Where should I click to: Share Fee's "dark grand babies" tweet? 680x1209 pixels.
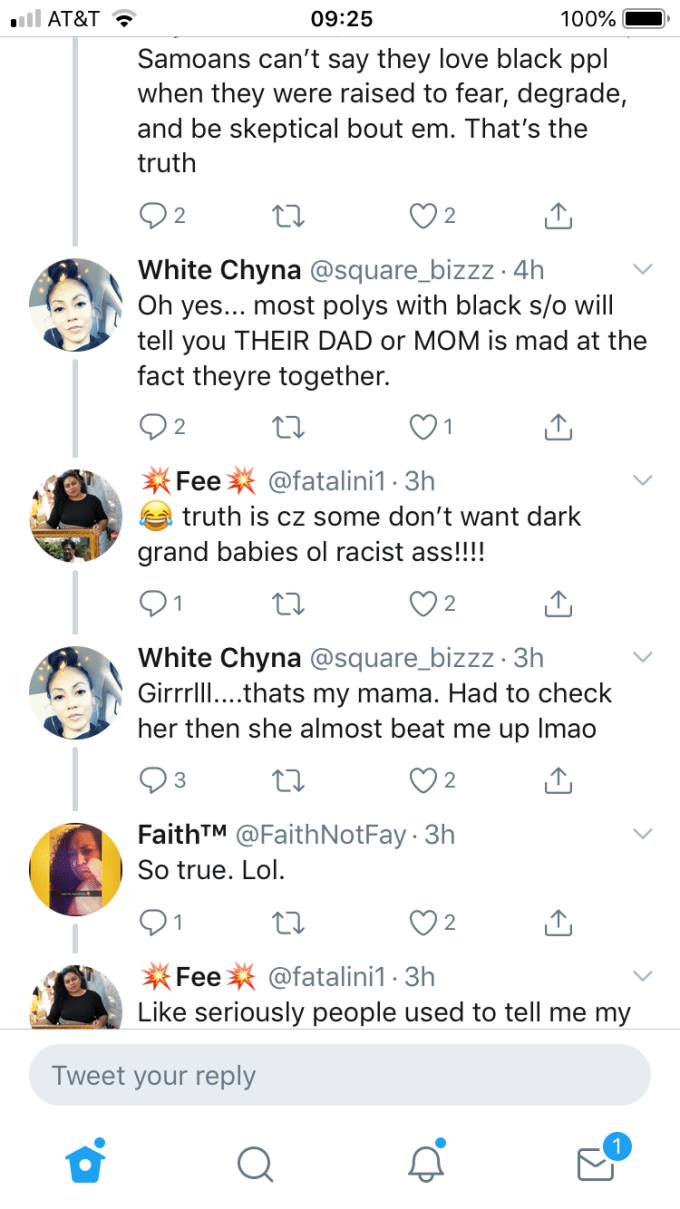[x=559, y=603]
